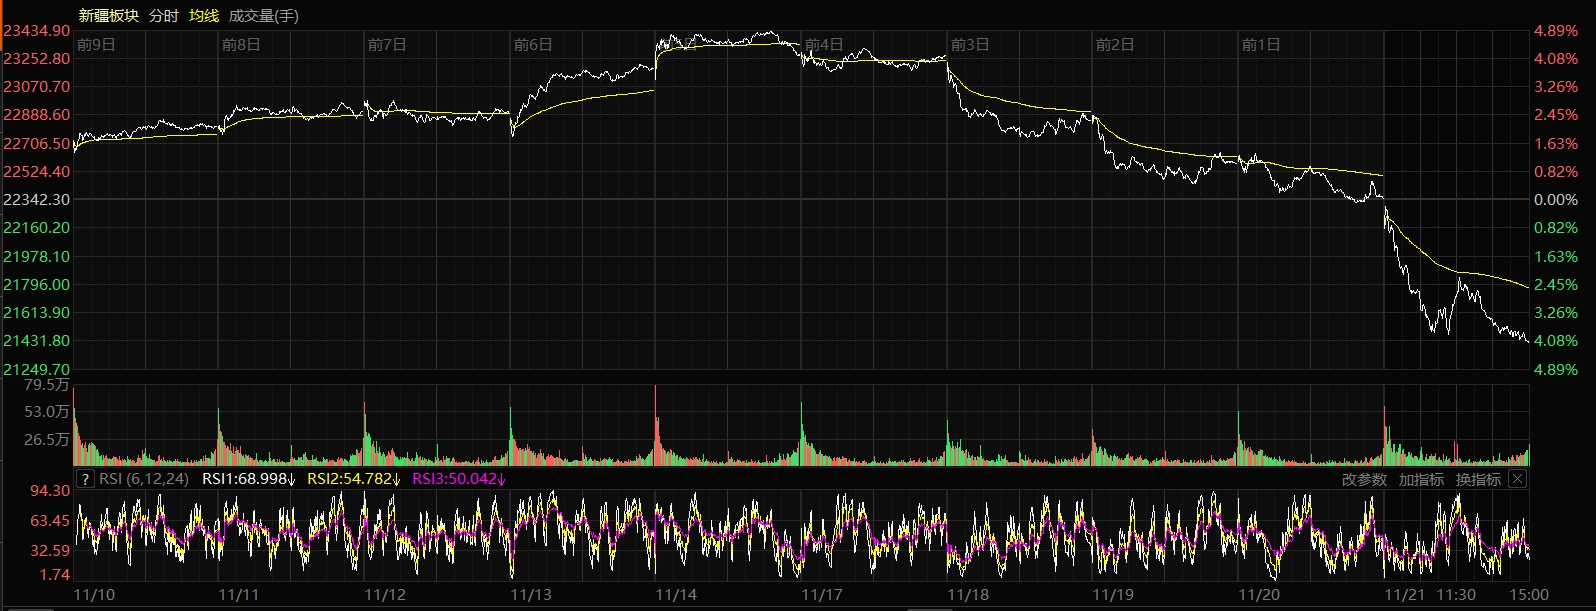Click the 15:00 closing time label
Screen dimensions: 1596x611
tap(1530, 595)
